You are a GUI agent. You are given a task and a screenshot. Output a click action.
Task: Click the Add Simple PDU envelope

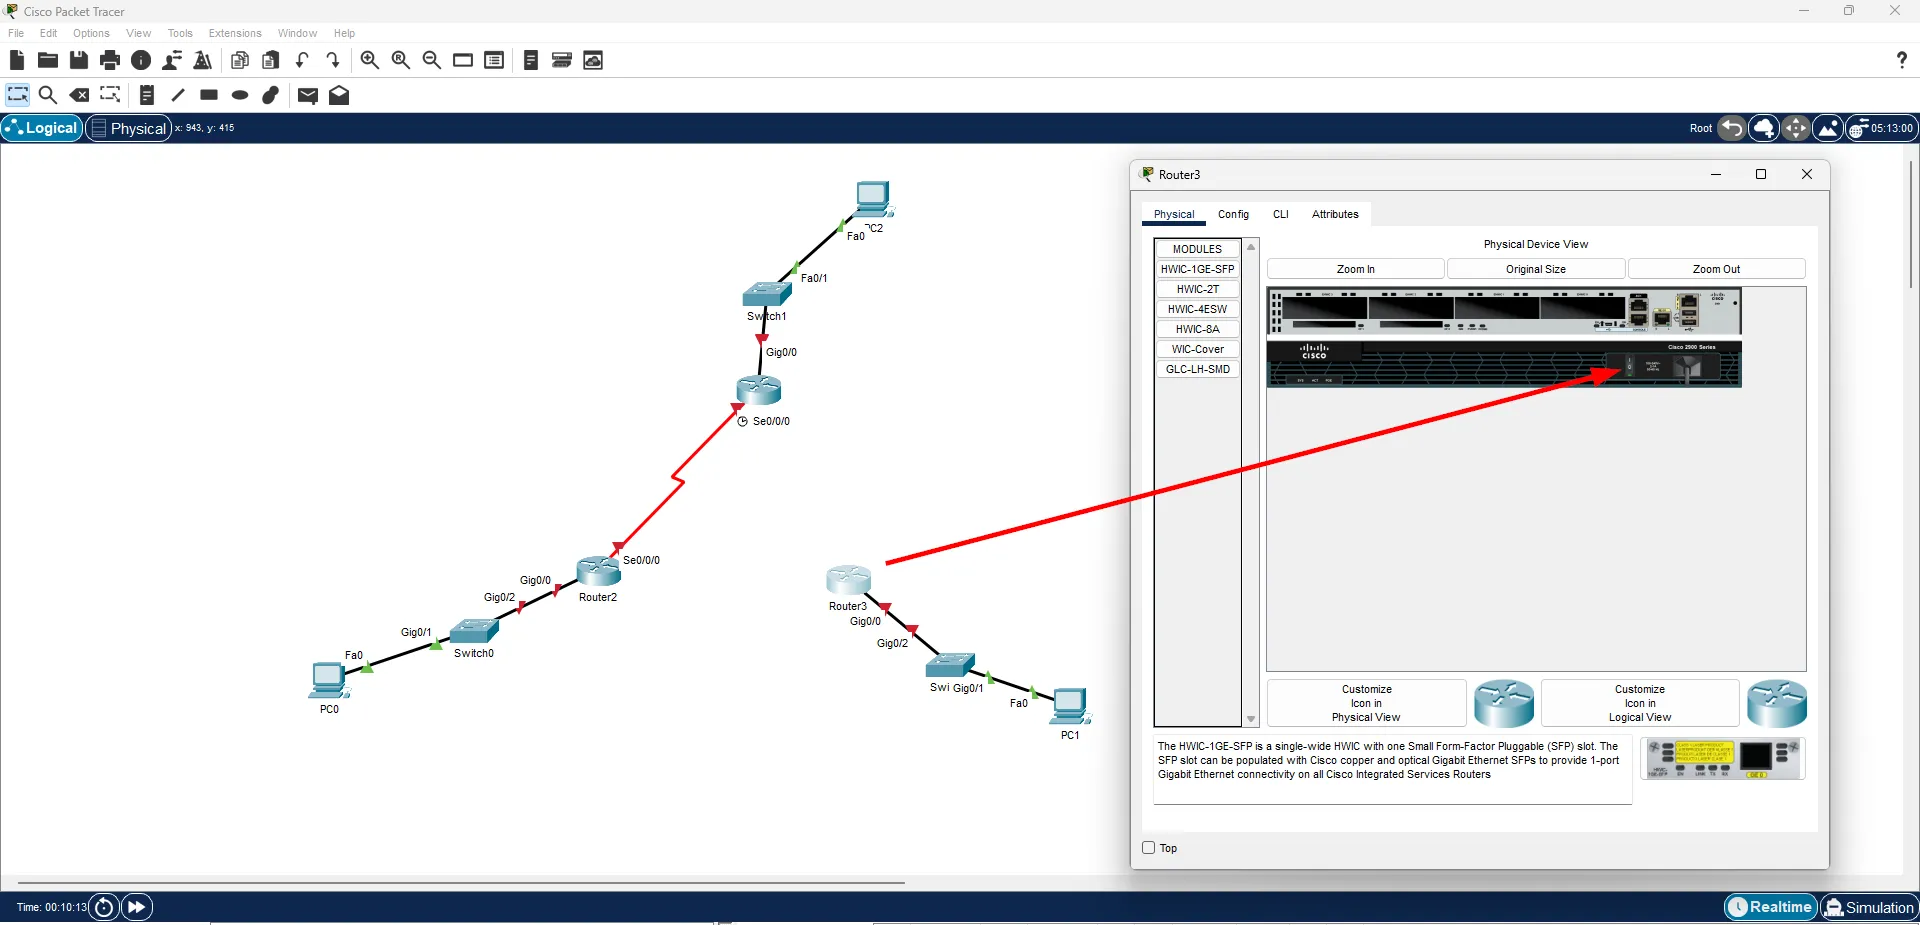(x=308, y=95)
